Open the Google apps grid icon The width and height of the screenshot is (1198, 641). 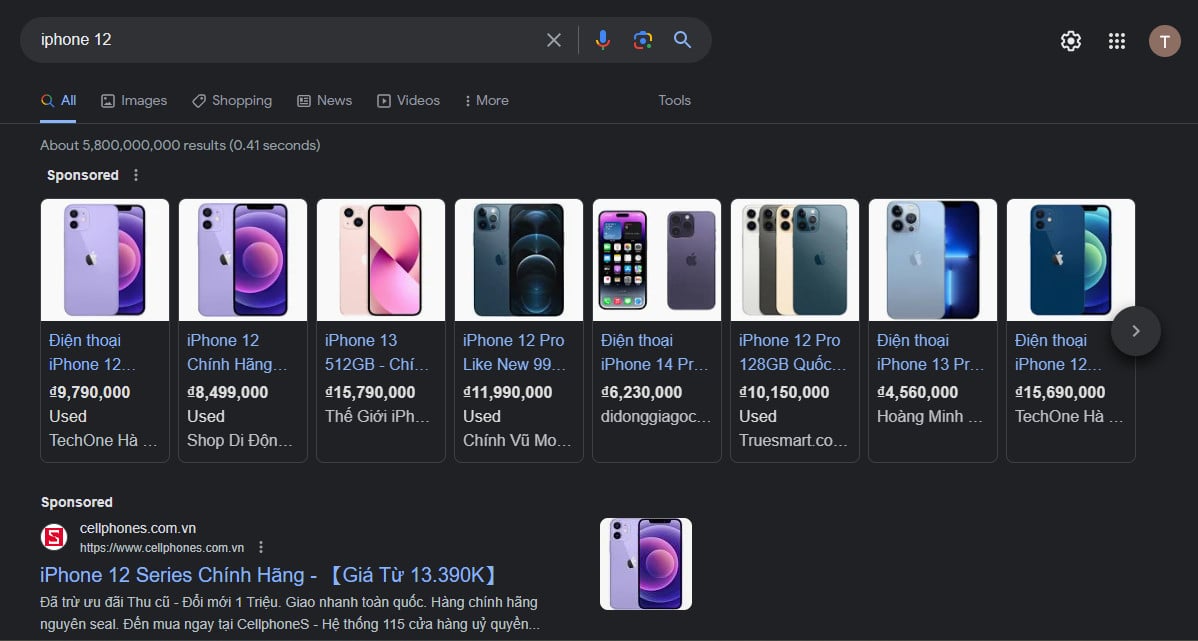[x=1117, y=41]
